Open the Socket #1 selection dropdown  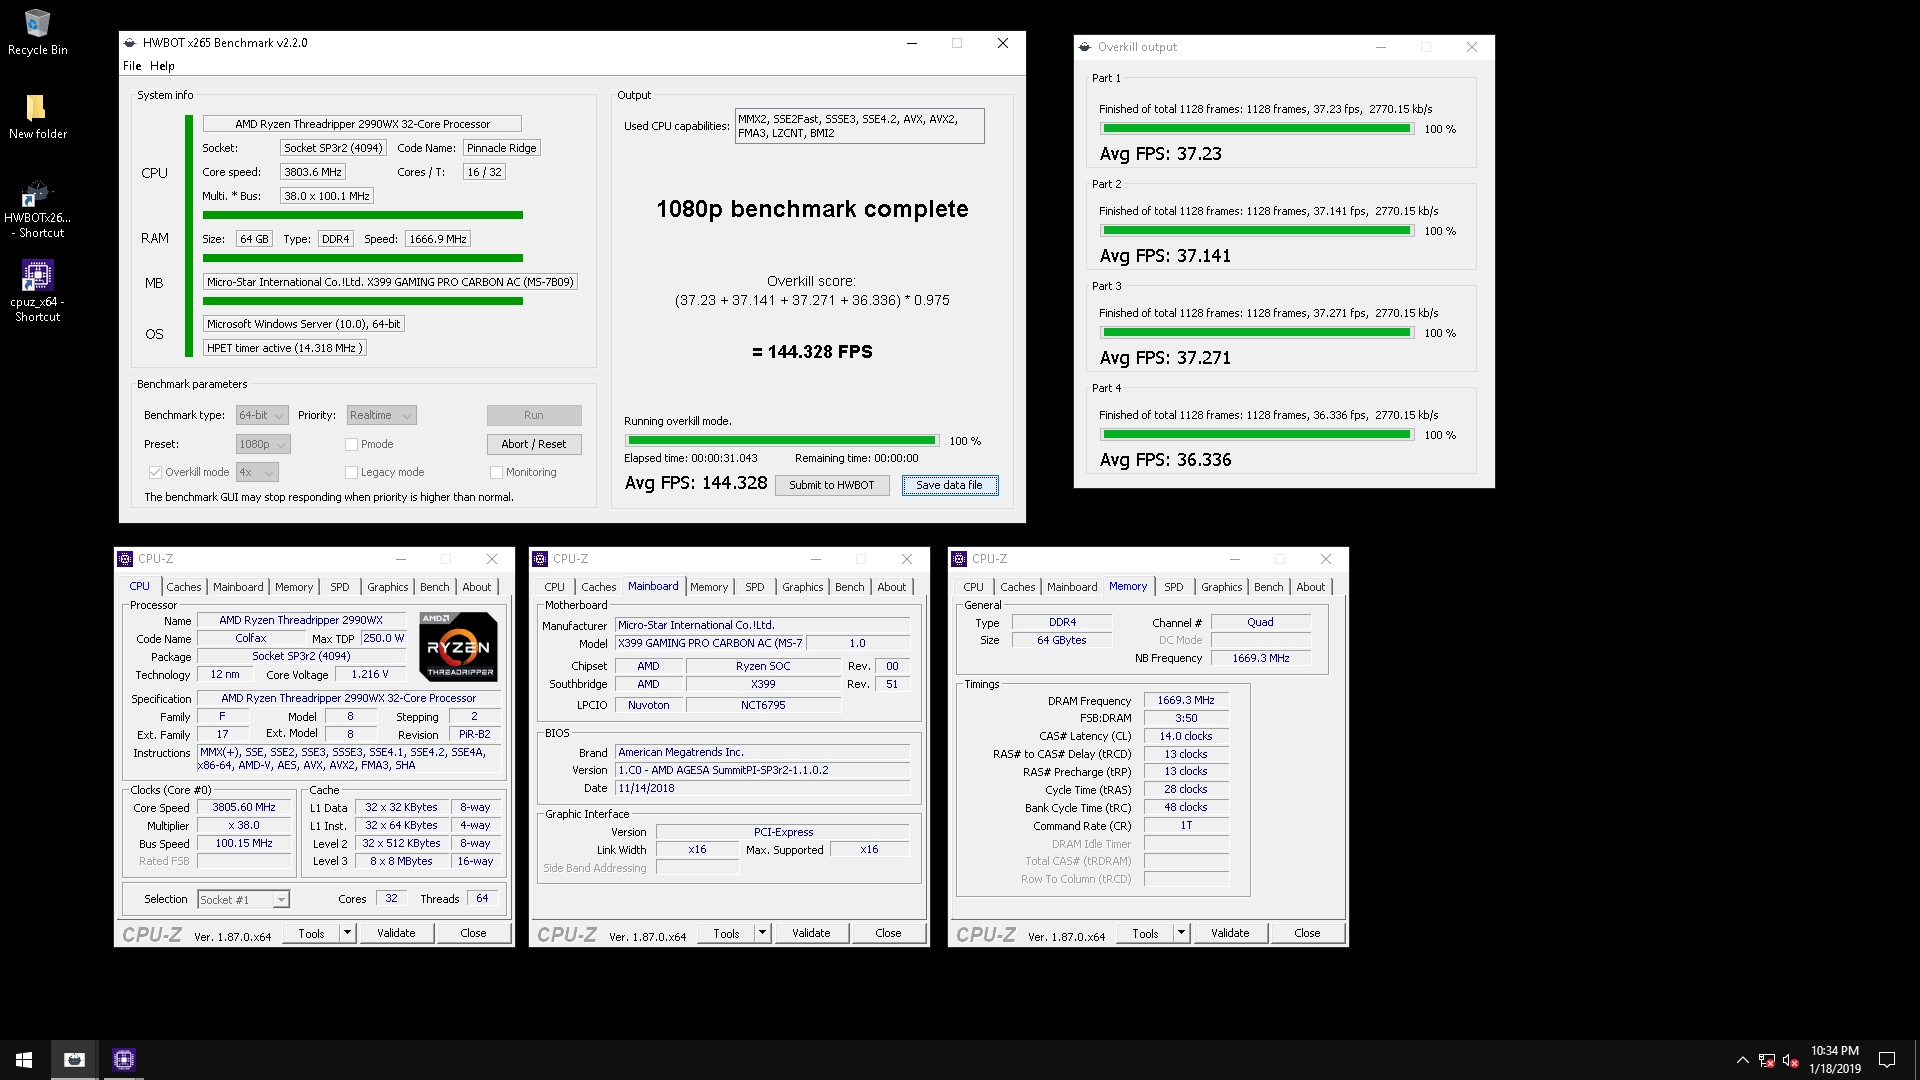pos(243,900)
